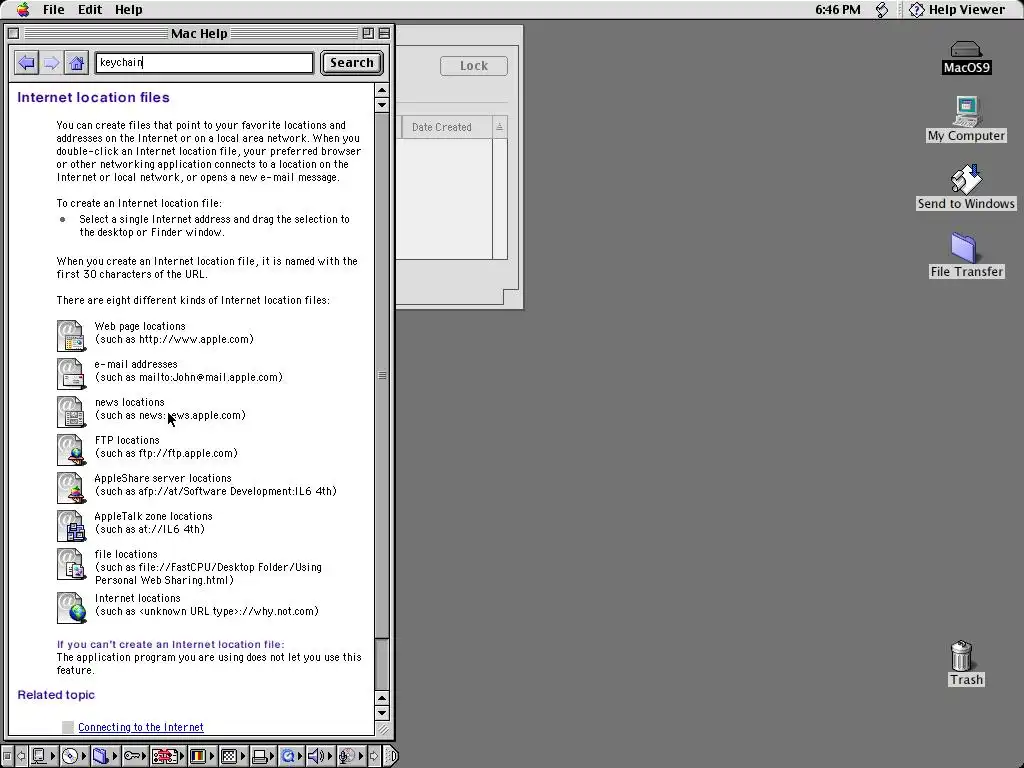This screenshot has height=768, width=1024.
Task: Click the Mac Help scrollbar thumb
Action: (382, 376)
